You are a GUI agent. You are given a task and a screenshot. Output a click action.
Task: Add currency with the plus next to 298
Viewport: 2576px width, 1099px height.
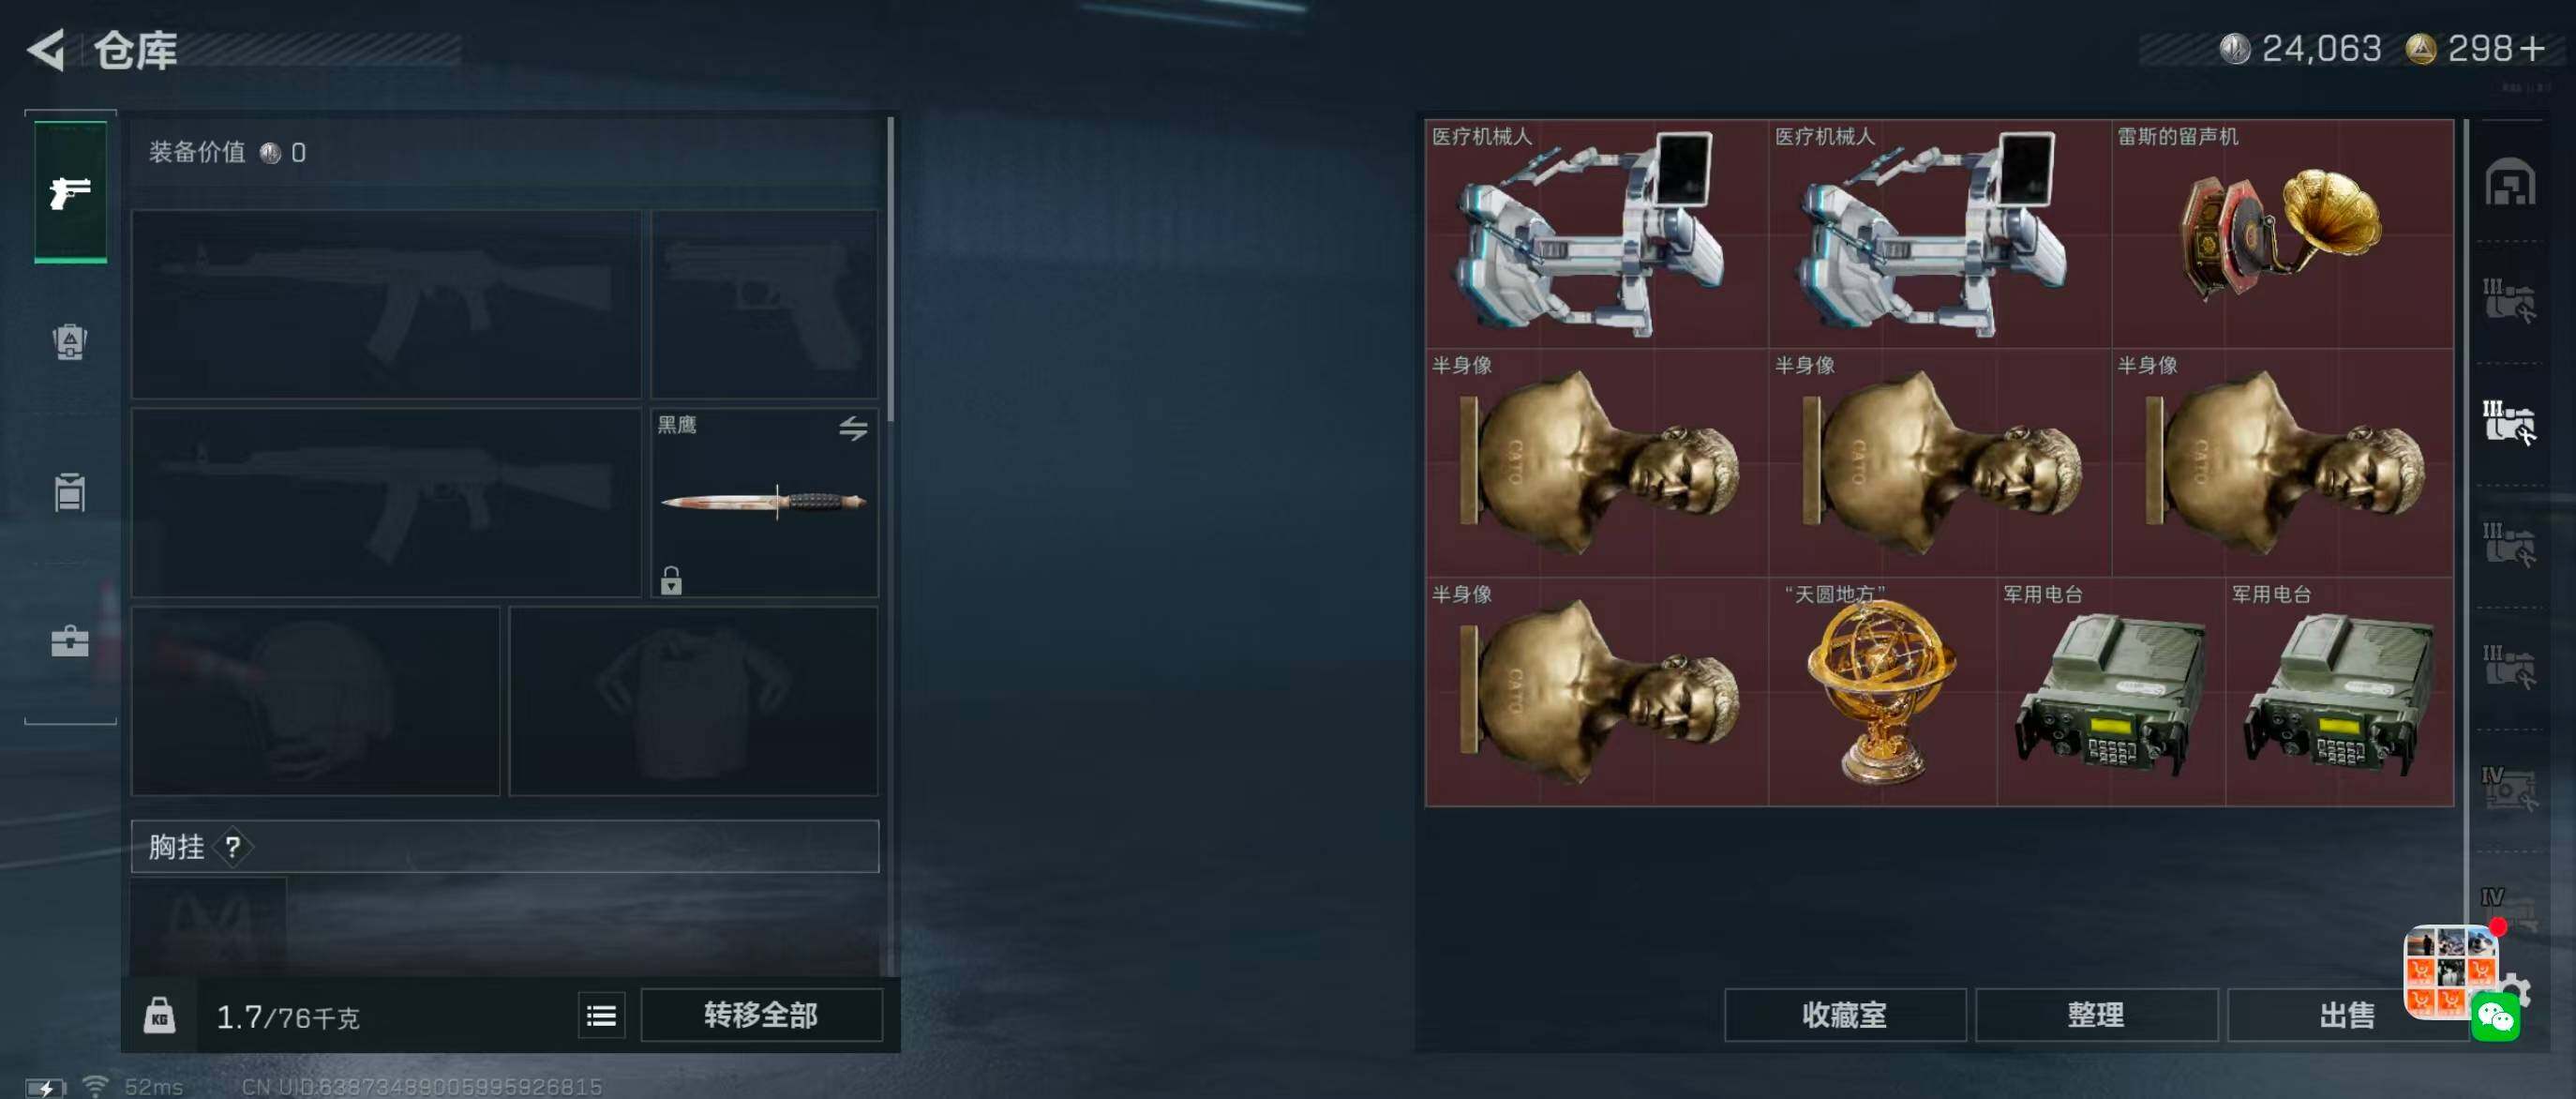click(x=2533, y=48)
